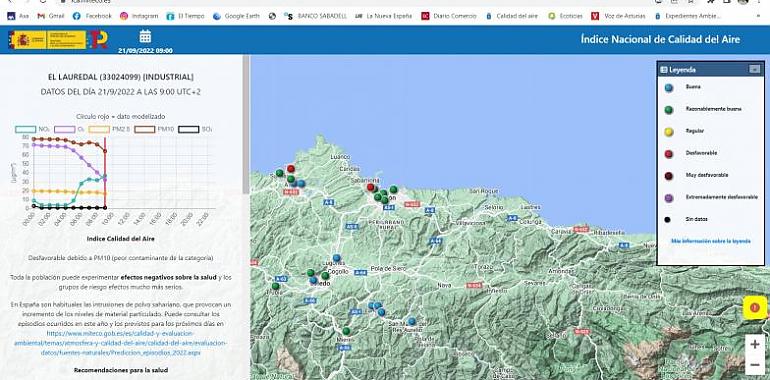Open the Ecoticias bookmark
Image resolution: width=770 pixels, height=380 pixels.
click(565, 16)
